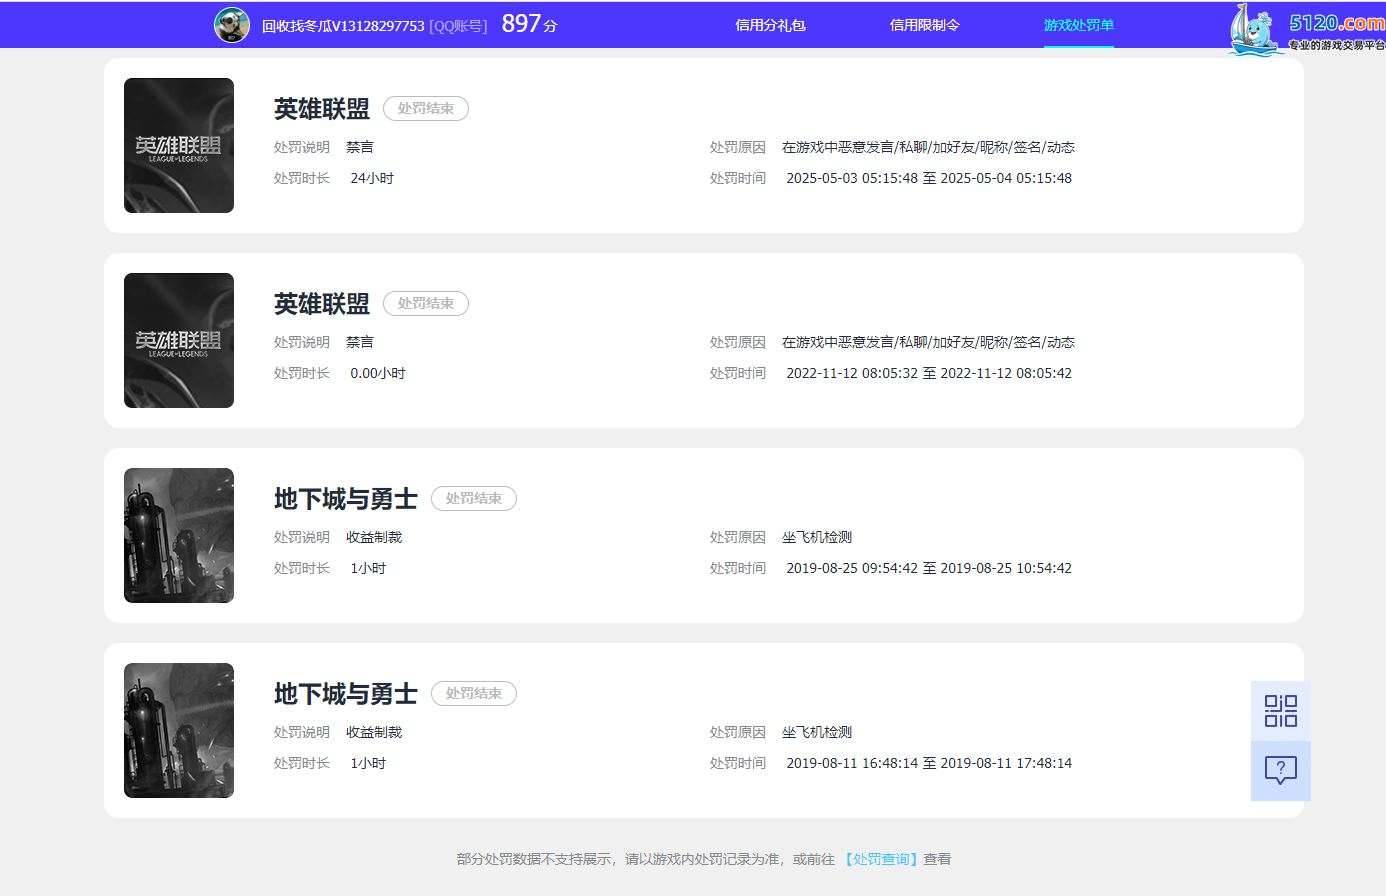Click time range 2022-11-12 08:05:32 至 08:05:42
The height and width of the screenshot is (896, 1386).
click(x=929, y=373)
